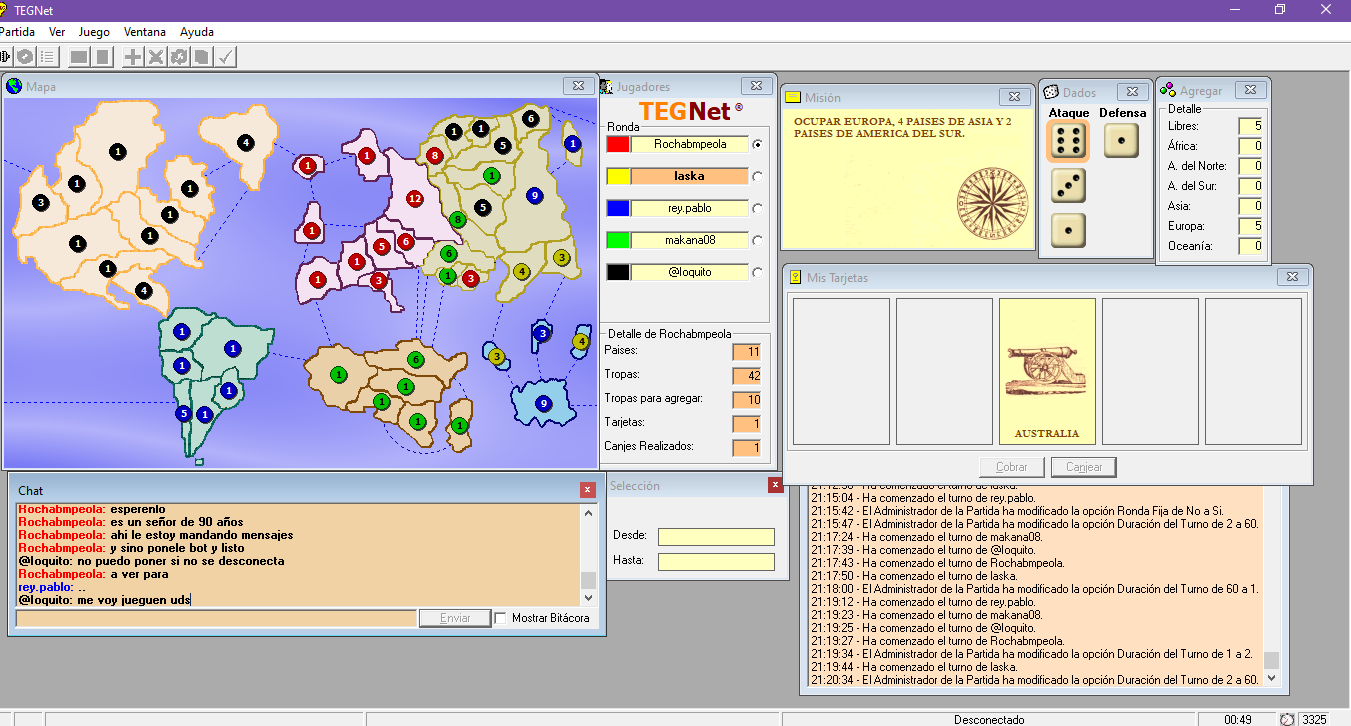
Task: Click the Tropas para agregar value 10
Action: [x=747, y=400]
